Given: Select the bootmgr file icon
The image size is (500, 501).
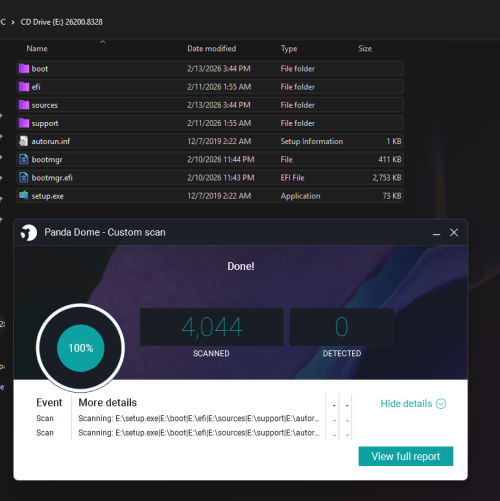Looking at the screenshot, I should click(x=24, y=159).
